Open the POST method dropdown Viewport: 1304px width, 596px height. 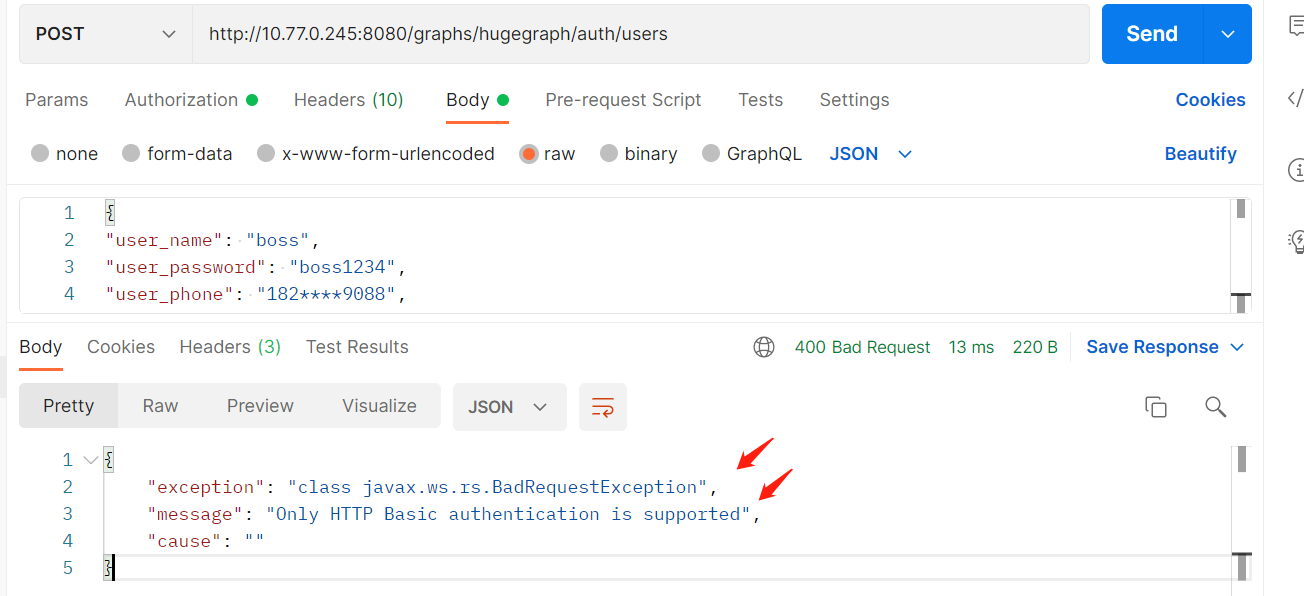(105, 33)
